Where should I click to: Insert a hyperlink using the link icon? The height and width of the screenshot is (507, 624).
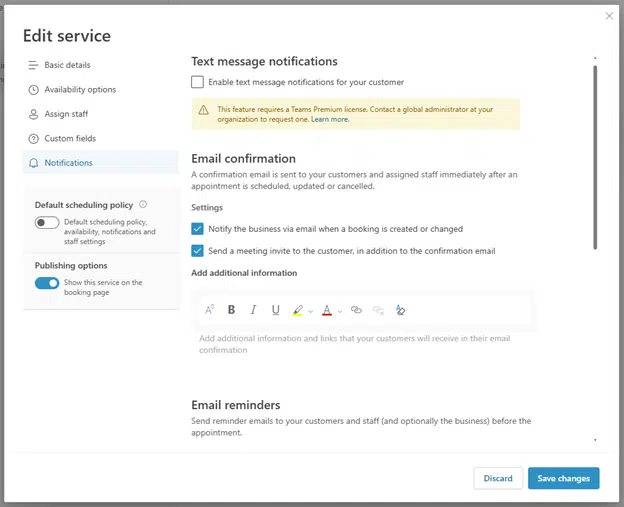pyautogui.click(x=356, y=310)
